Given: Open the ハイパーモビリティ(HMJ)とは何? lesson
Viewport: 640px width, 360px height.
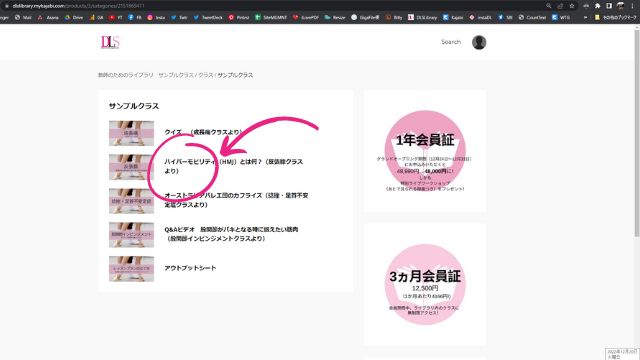Looking at the screenshot, I should pyautogui.click(x=233, y=166).
